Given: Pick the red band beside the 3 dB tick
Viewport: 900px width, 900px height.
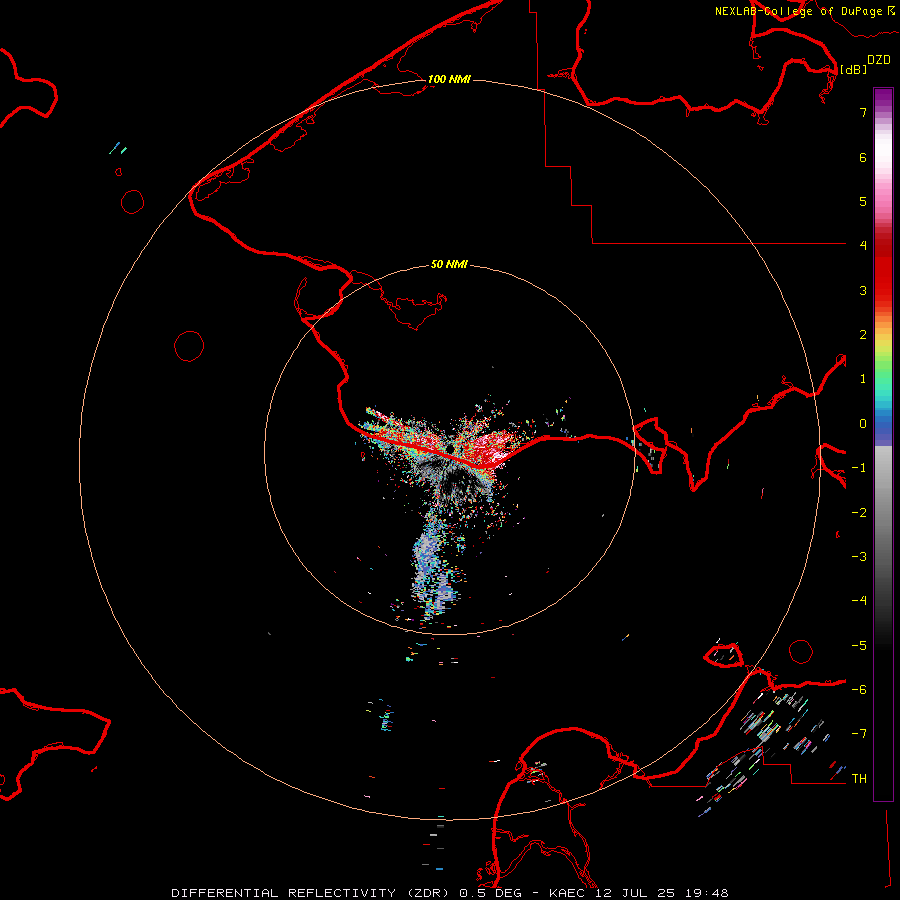Looking at the screenshot, I should coord(883,290).
